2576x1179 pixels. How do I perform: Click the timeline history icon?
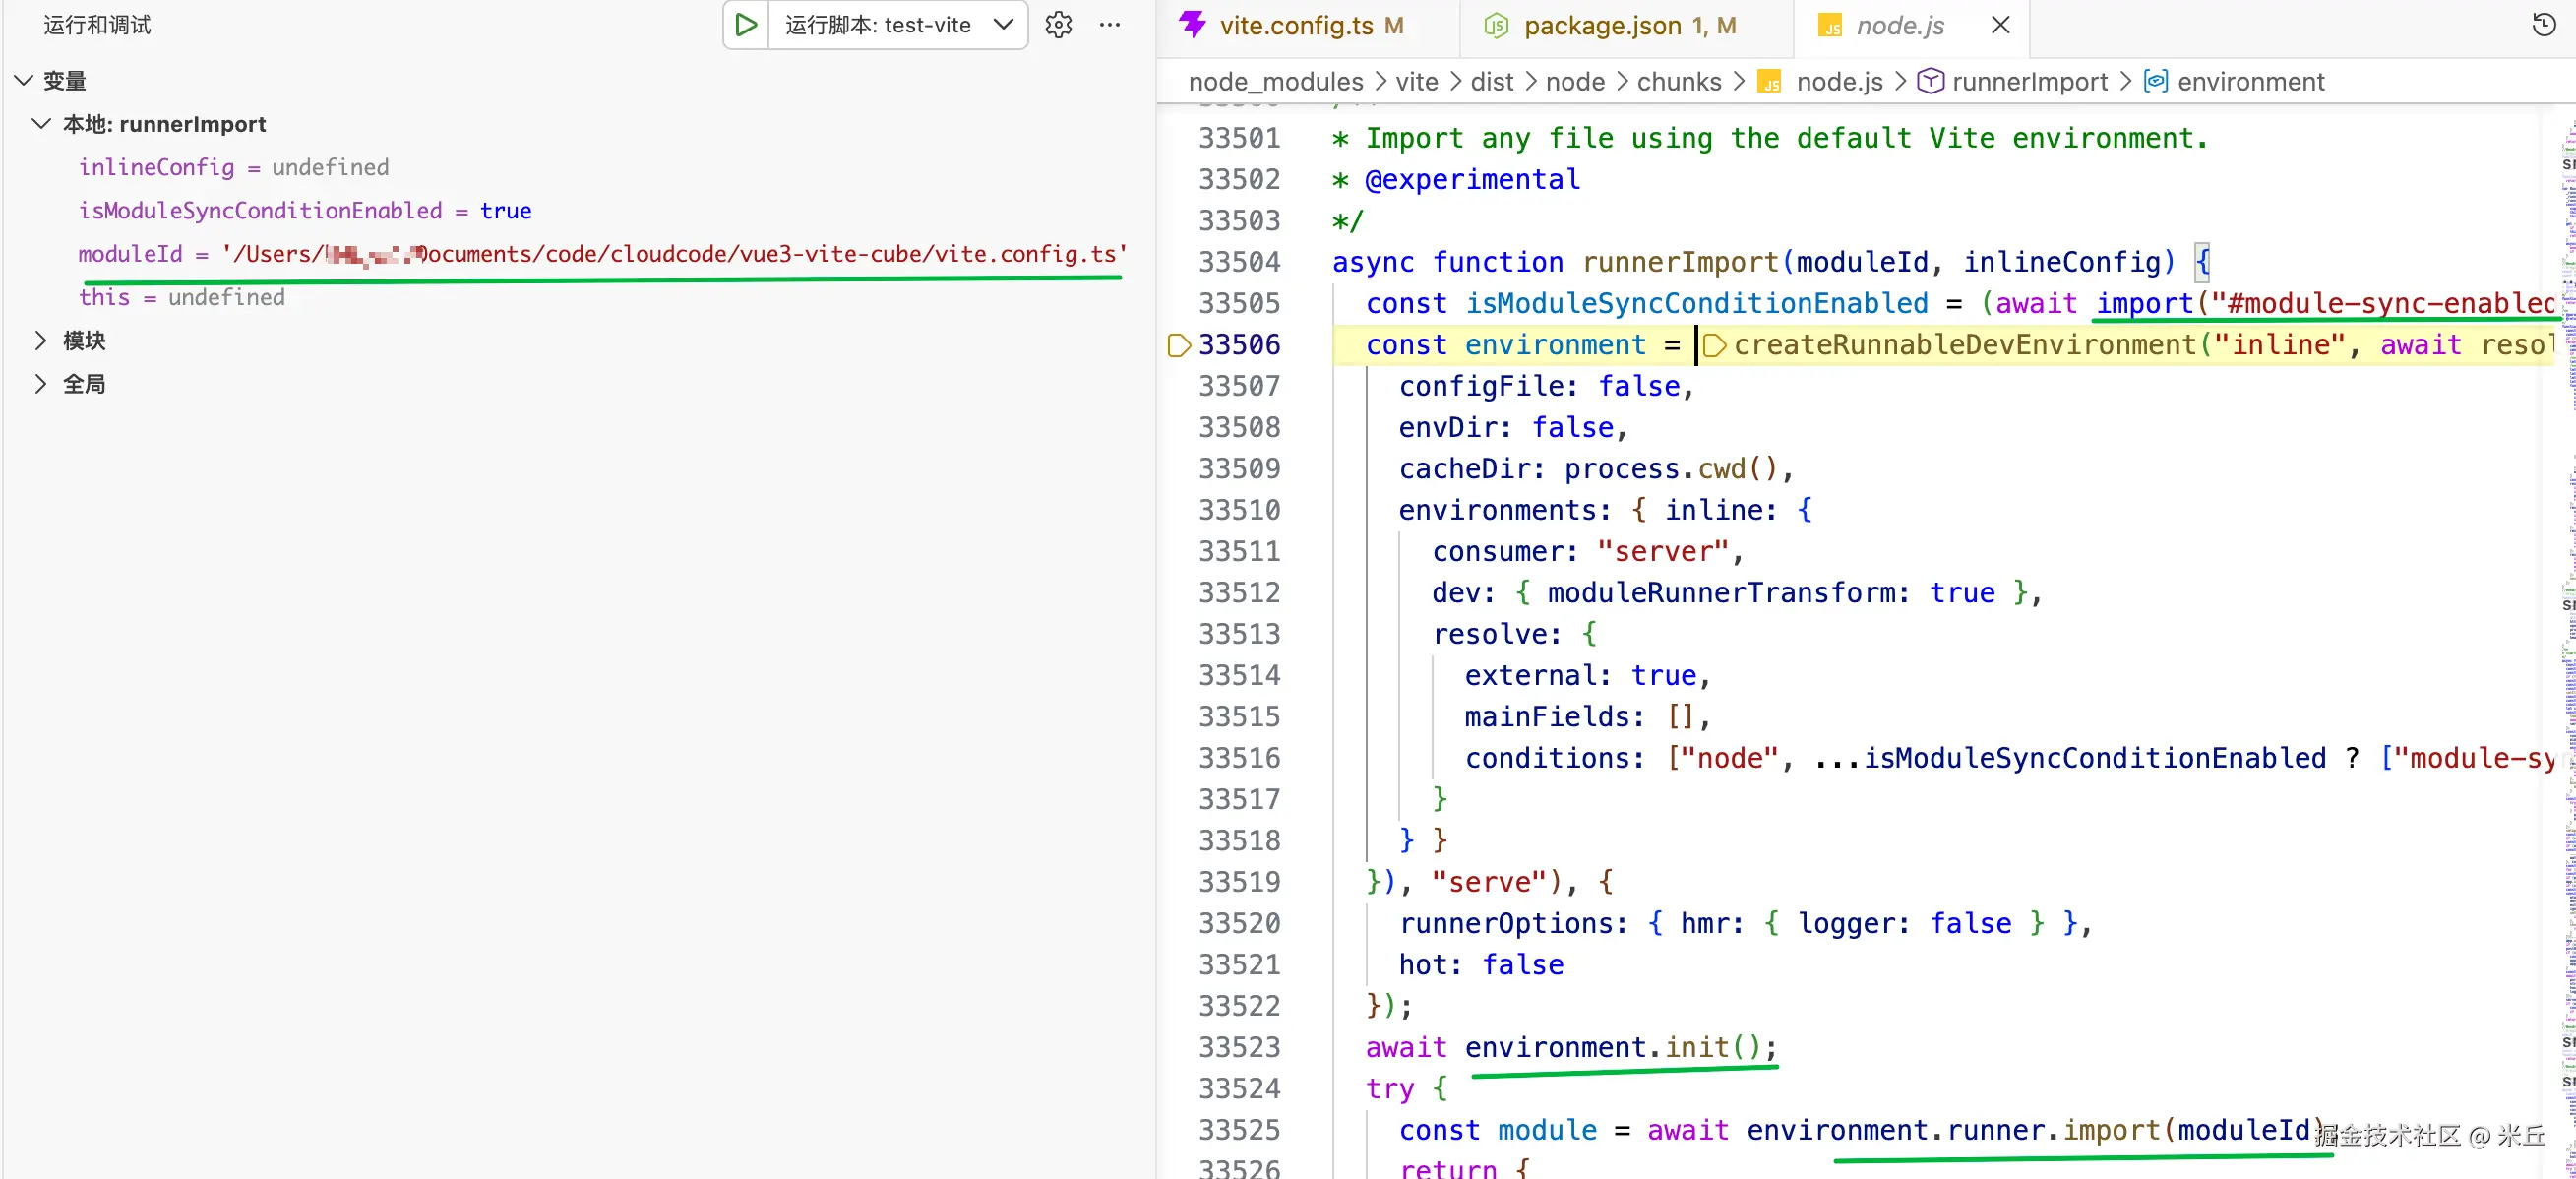point(2544,25)
